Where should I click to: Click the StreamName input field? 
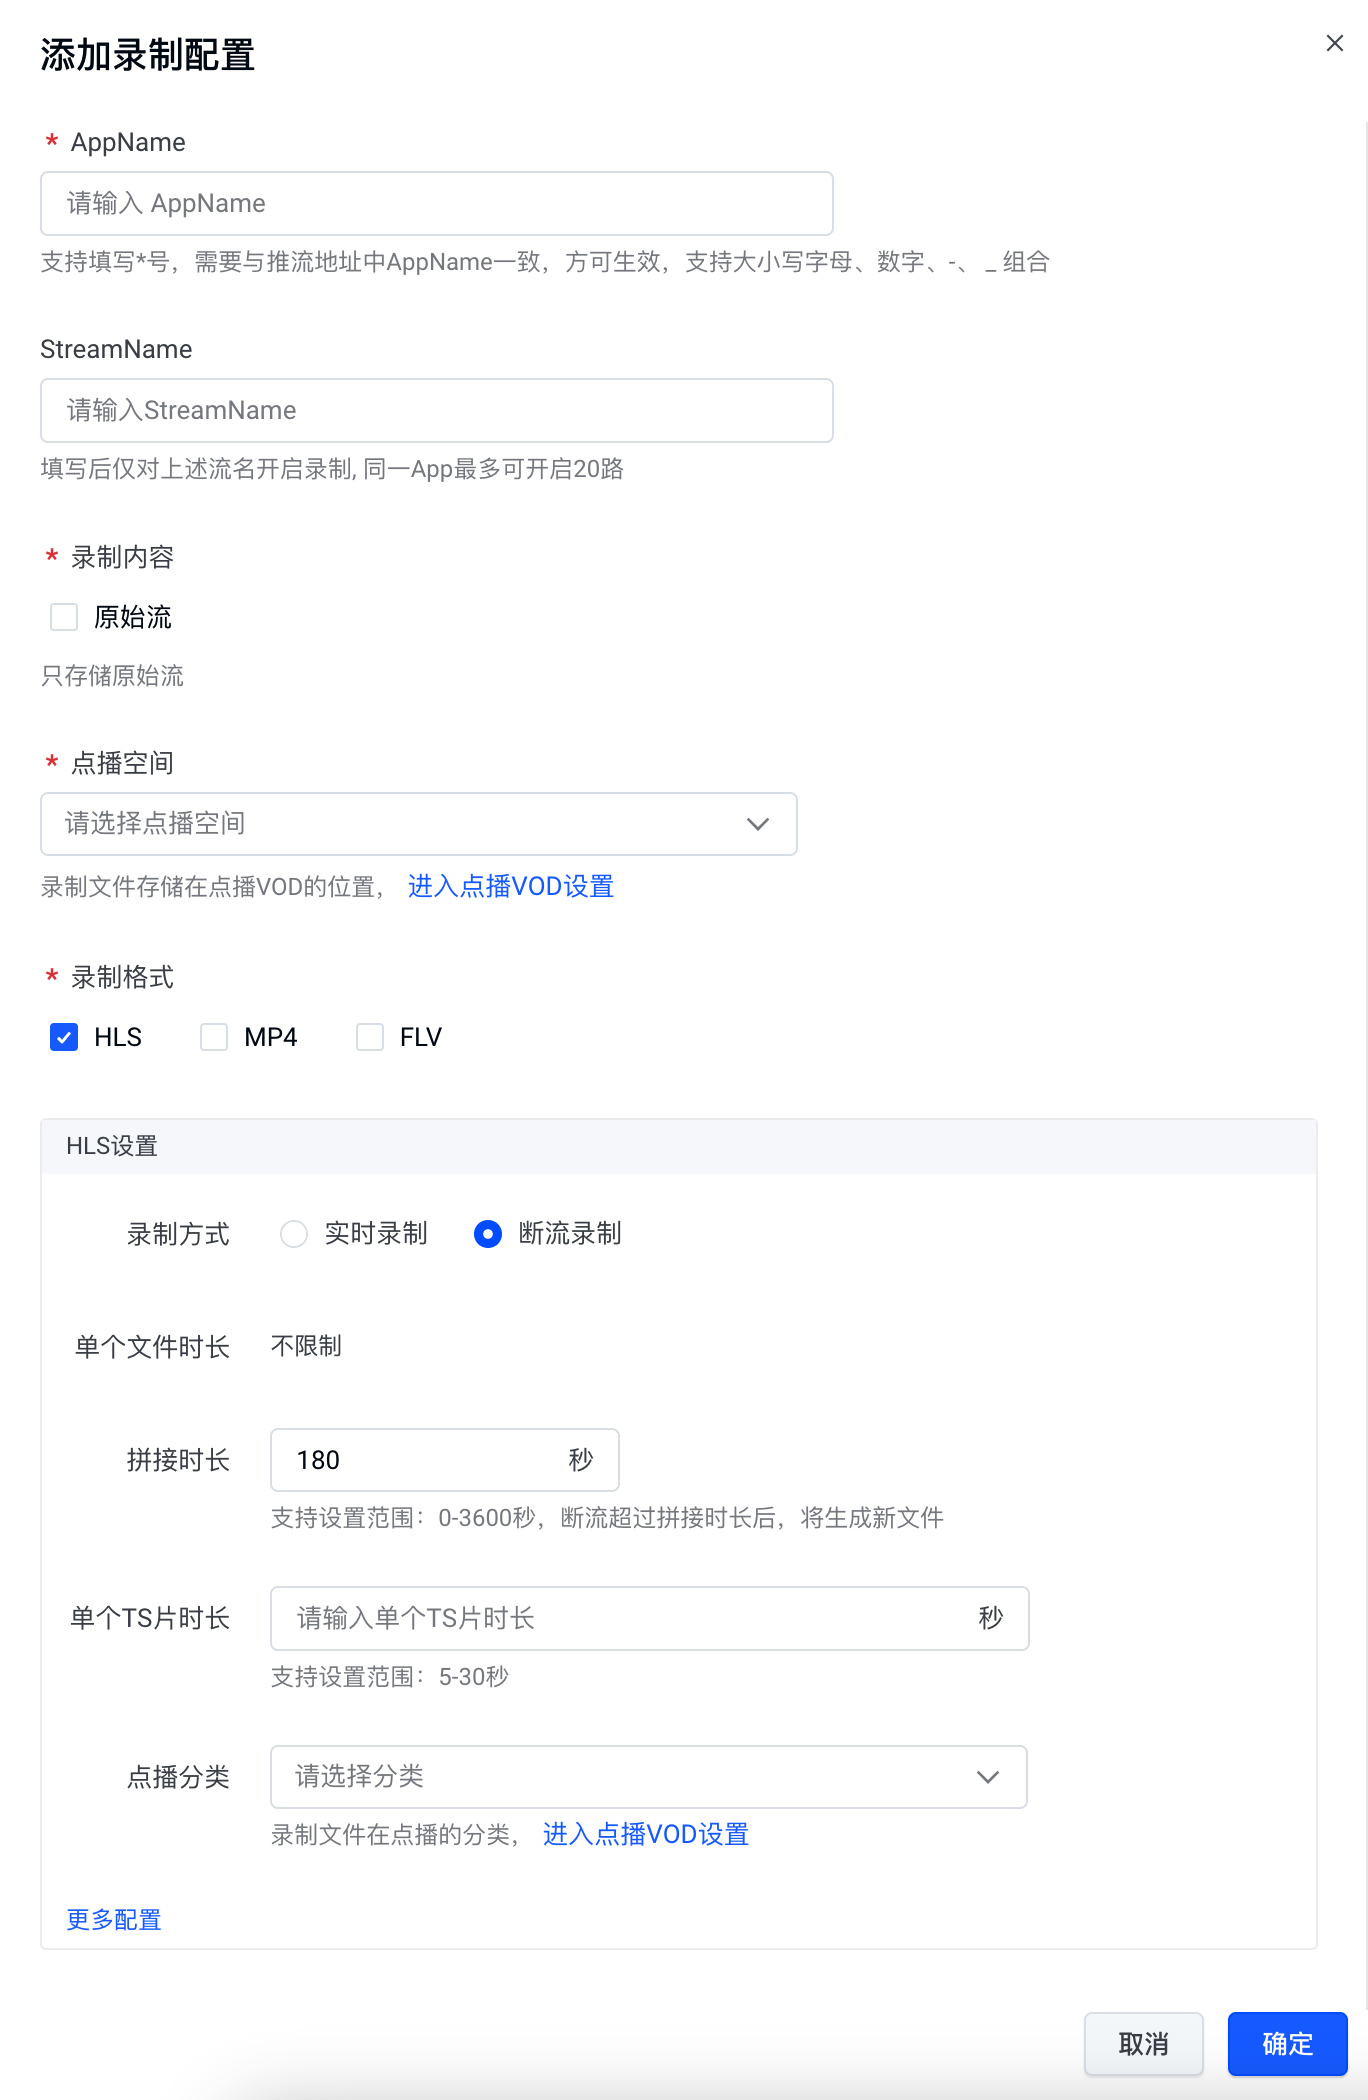[x=436, y=411]
